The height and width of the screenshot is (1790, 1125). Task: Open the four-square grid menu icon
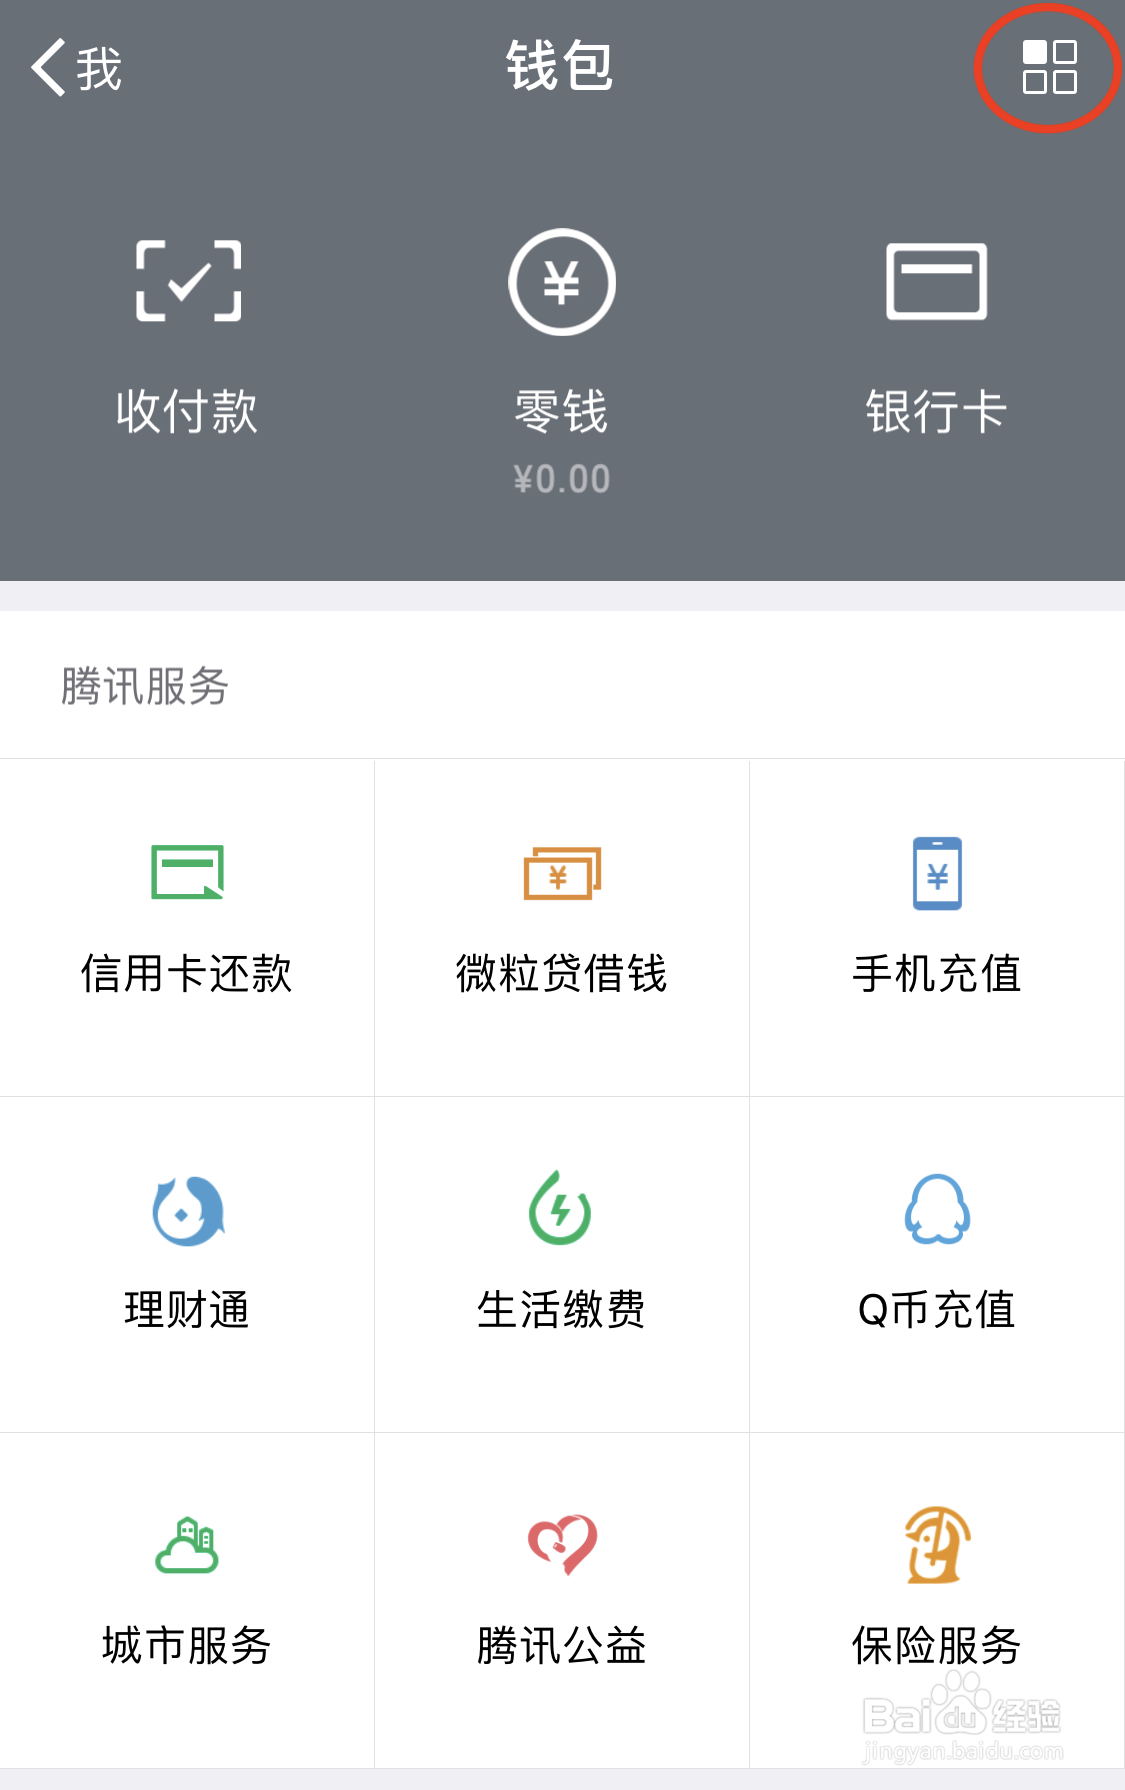pyautogui.click(x=1049, y=67)
